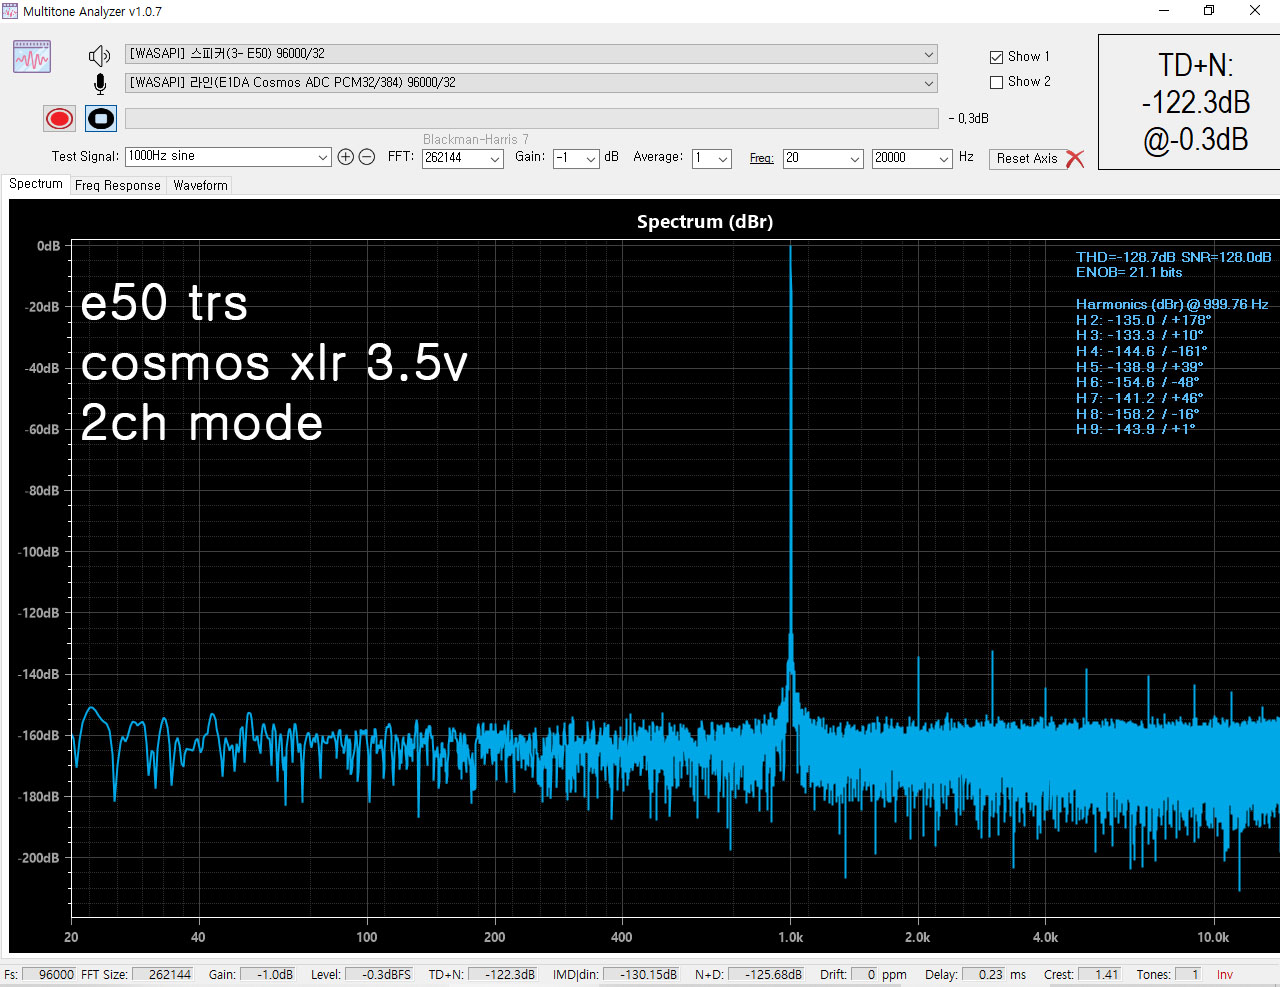This screenshot has width=1280, height=987.
Task: Open the start frequency 20 dropdown
Action: [x=823, y=158]
